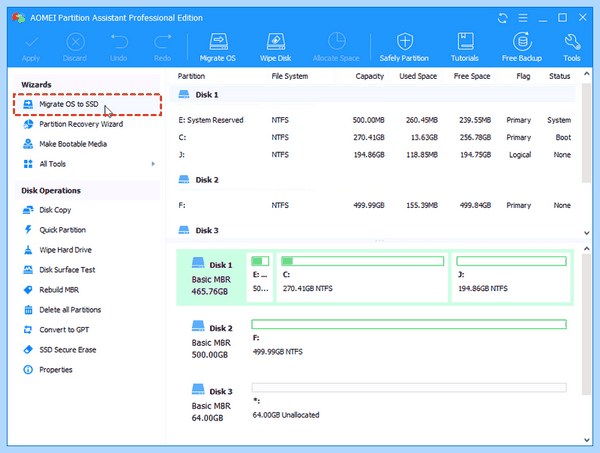This screenshot has height=453, width=600.
Task: Select the C: 270.41GB partition block
Action: (x=362, y=277)
